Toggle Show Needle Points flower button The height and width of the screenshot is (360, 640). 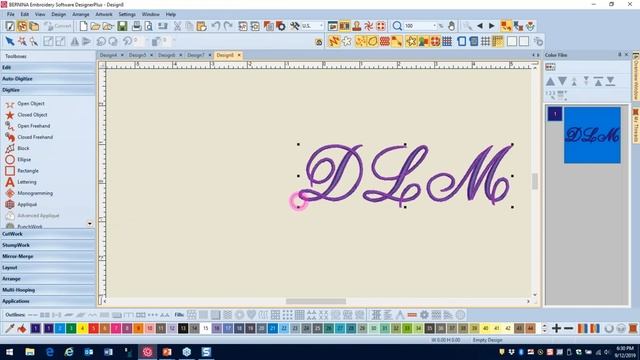(347, 41)
